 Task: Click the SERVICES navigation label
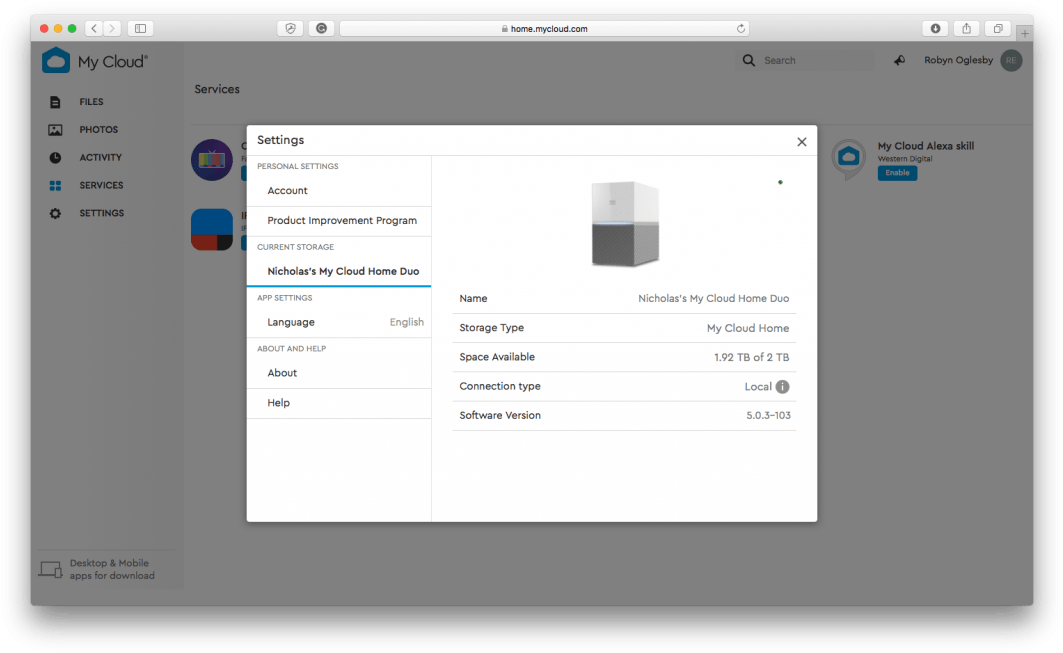[101, 185]
